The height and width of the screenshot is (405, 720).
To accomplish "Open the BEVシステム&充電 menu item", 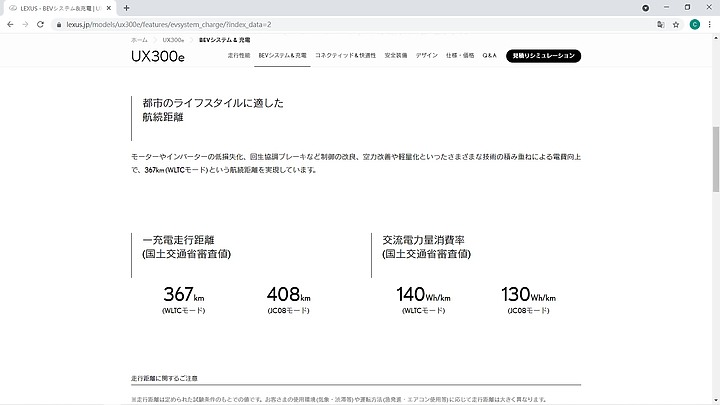I will point(282,56).
